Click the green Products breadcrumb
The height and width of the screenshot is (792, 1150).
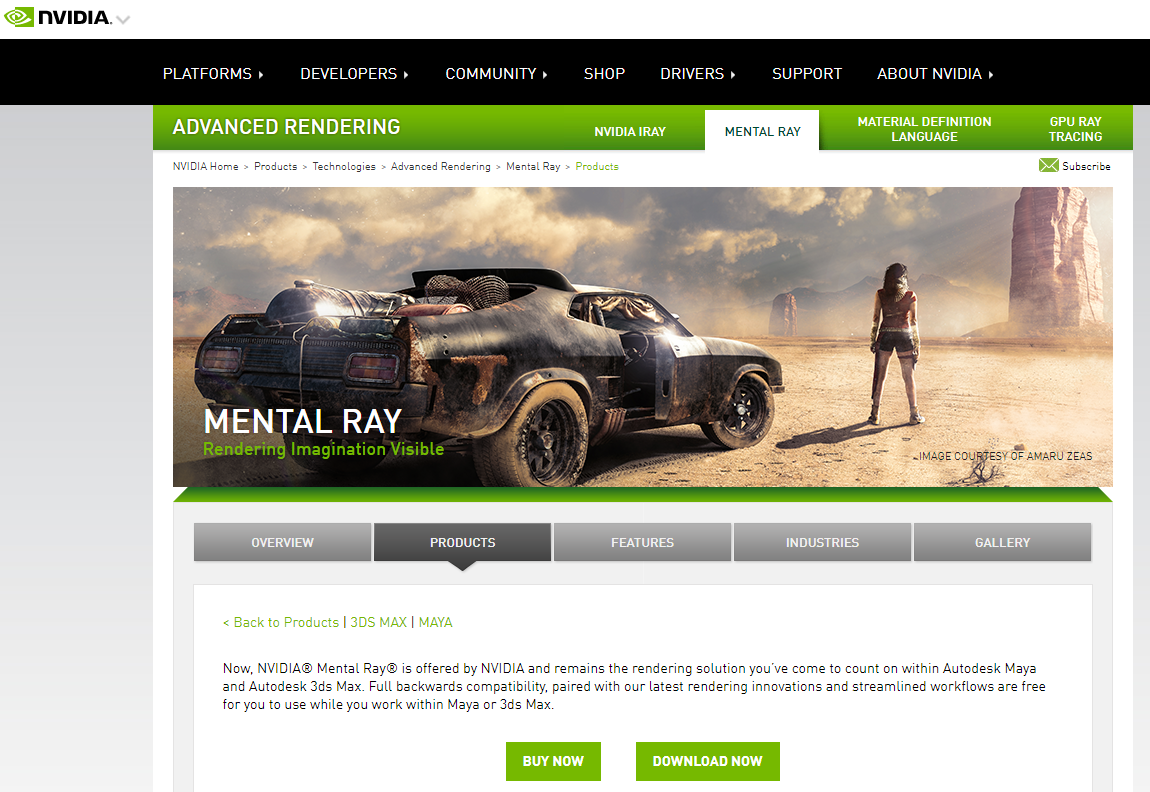pos(597,166)
